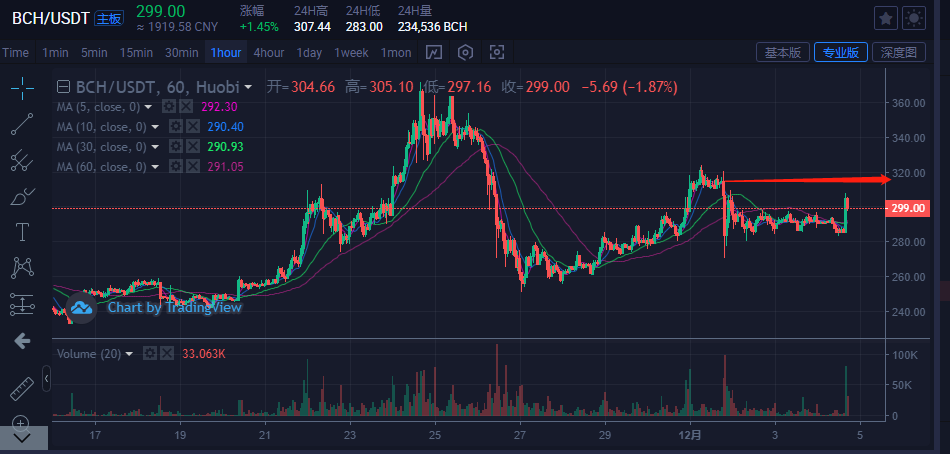Select the 1hour interval

[225, 53]
